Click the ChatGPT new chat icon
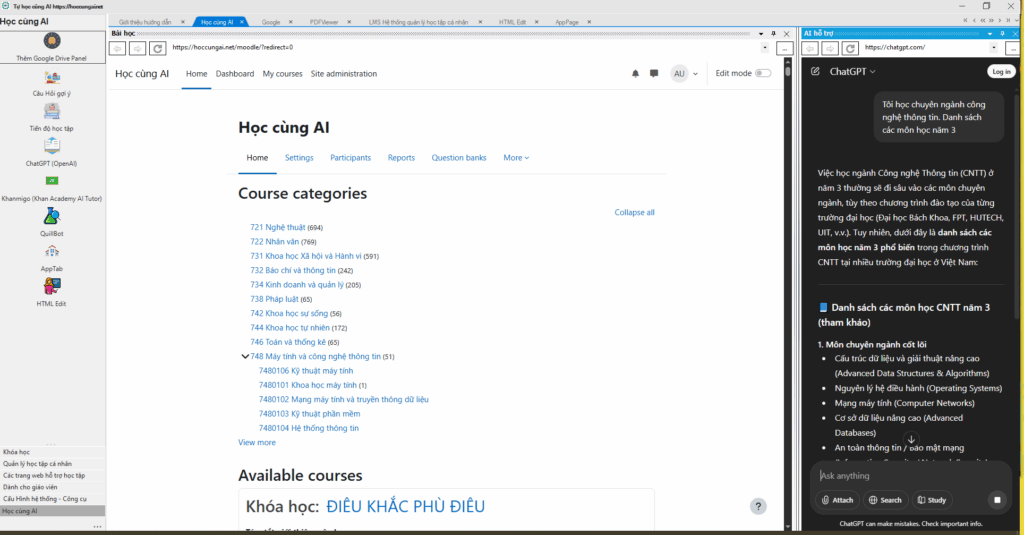This screenshot has width=1024, height=535. click(x=816, y=72)
